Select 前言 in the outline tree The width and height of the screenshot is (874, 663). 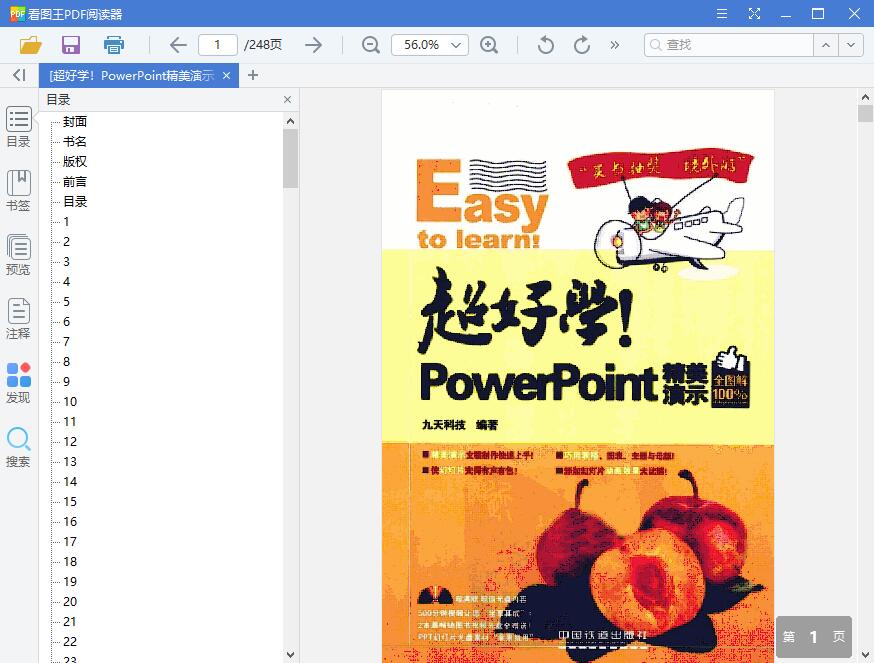(x=75, y=182)
